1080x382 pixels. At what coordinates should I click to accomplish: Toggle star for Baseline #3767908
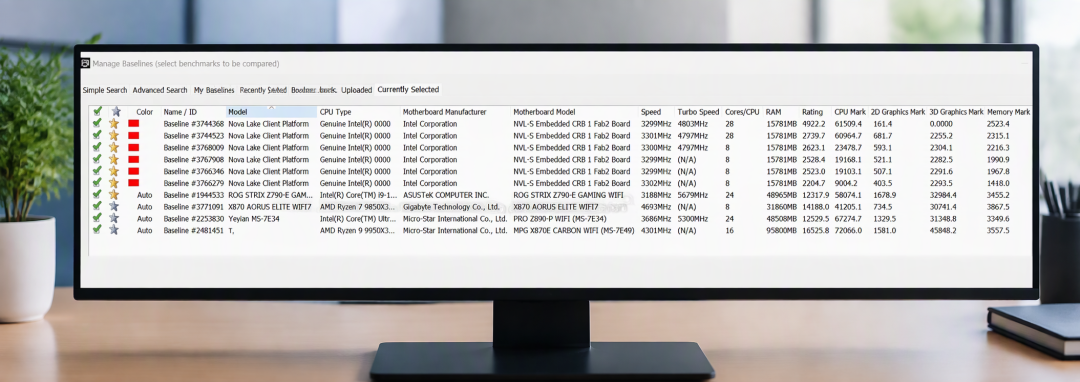[x=114, y=159]
